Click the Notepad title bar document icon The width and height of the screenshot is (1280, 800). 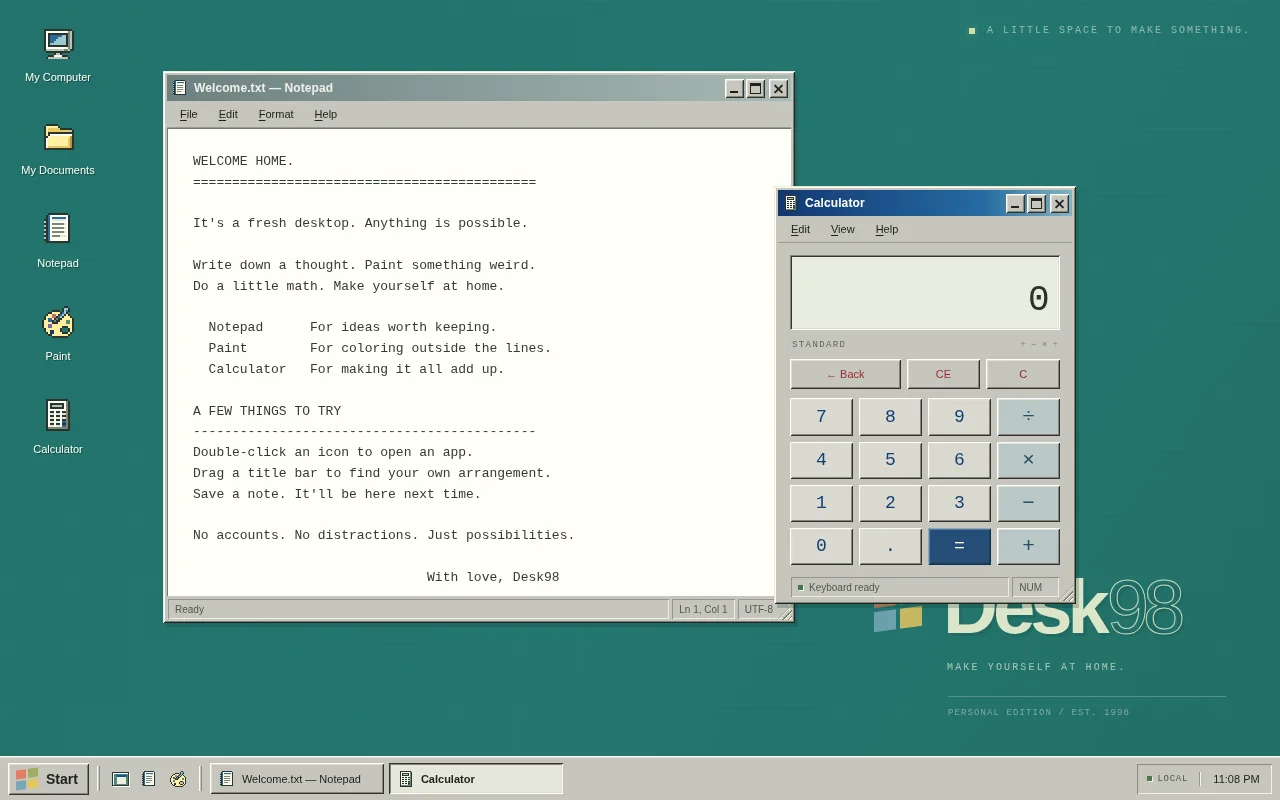click(x=180, y=88)
